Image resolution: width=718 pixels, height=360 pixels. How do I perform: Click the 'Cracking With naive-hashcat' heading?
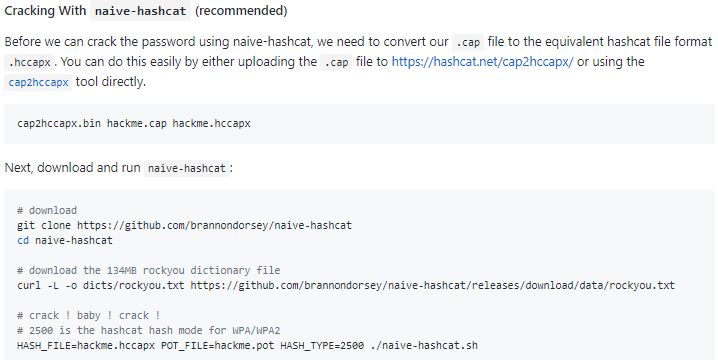pyautogui.click(x=146, y=11)
